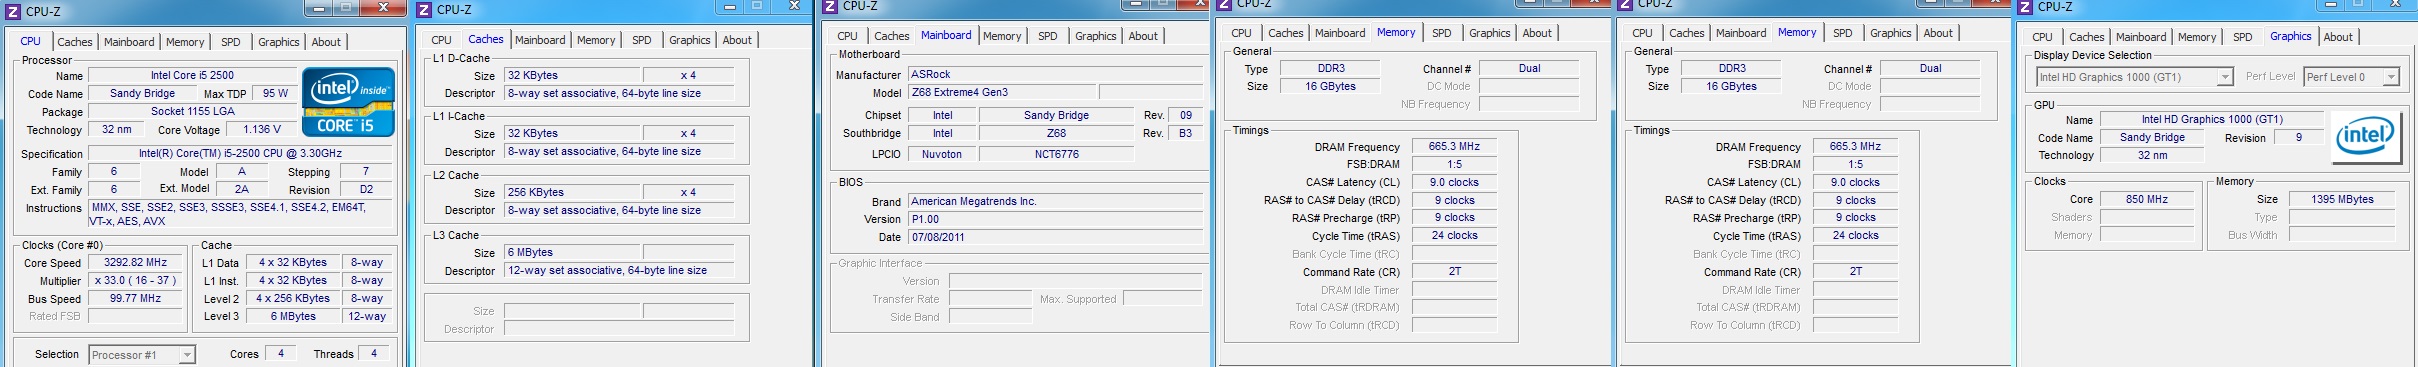
Task: Go to the Graphics tab in the Mainboard window
Action: [x=1096, y=36]
